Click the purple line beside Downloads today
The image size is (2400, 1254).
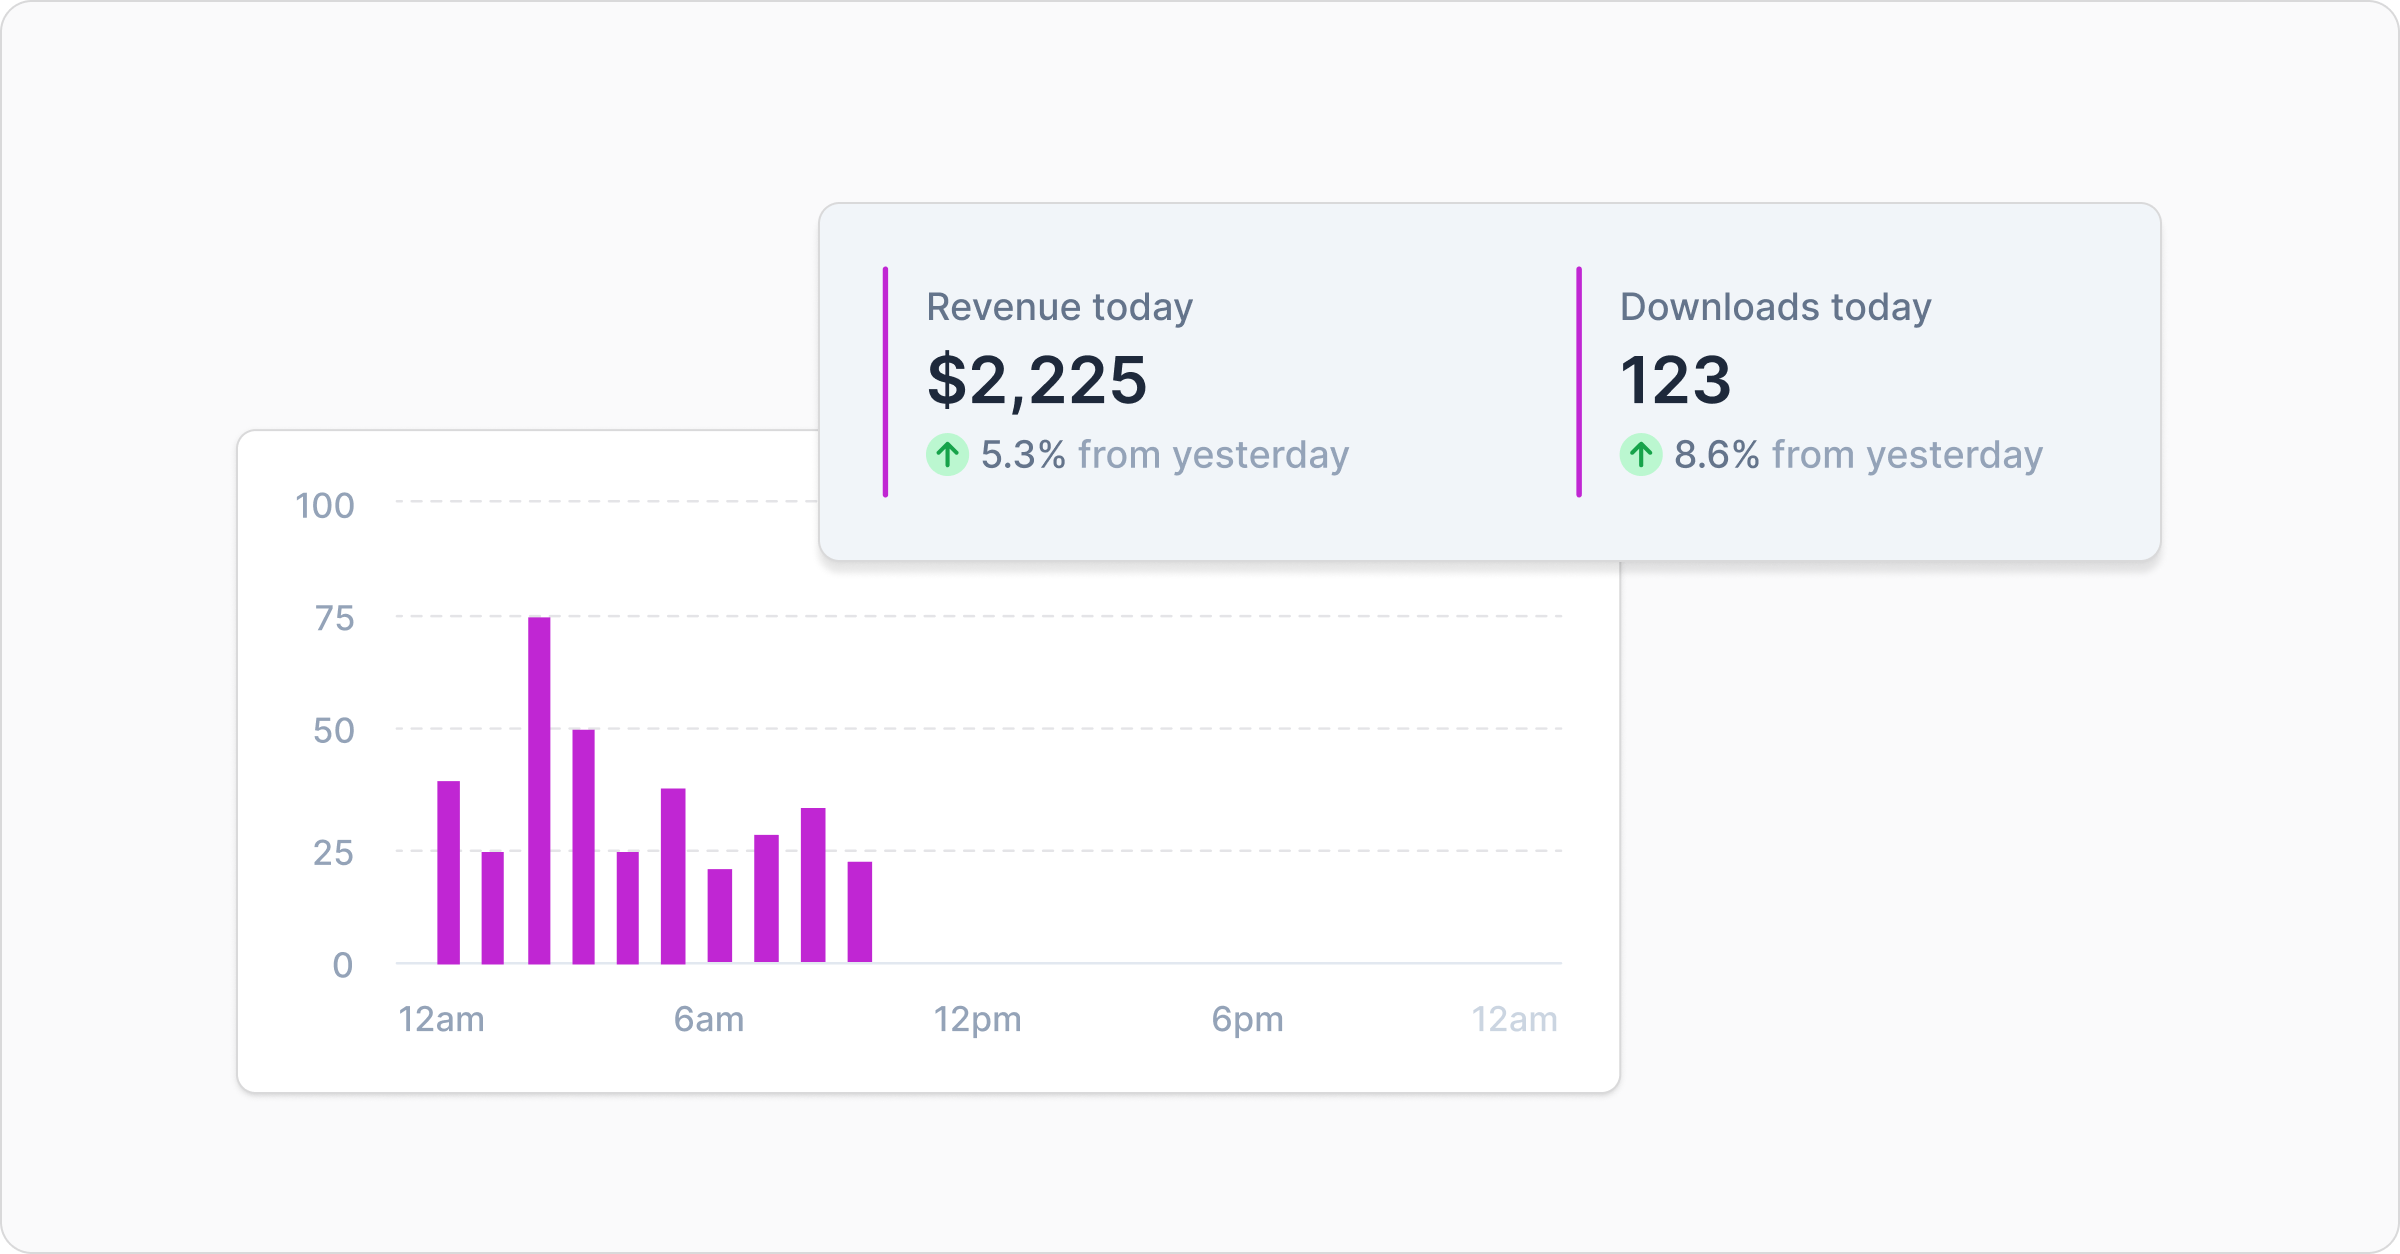click(1579, 381)
